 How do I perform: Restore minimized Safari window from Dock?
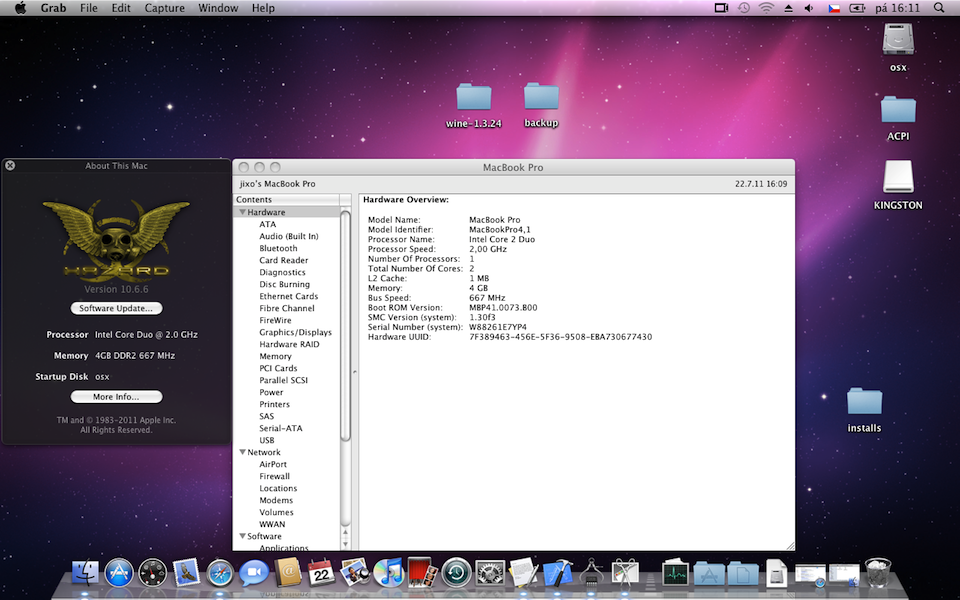[x=810, y=576]
